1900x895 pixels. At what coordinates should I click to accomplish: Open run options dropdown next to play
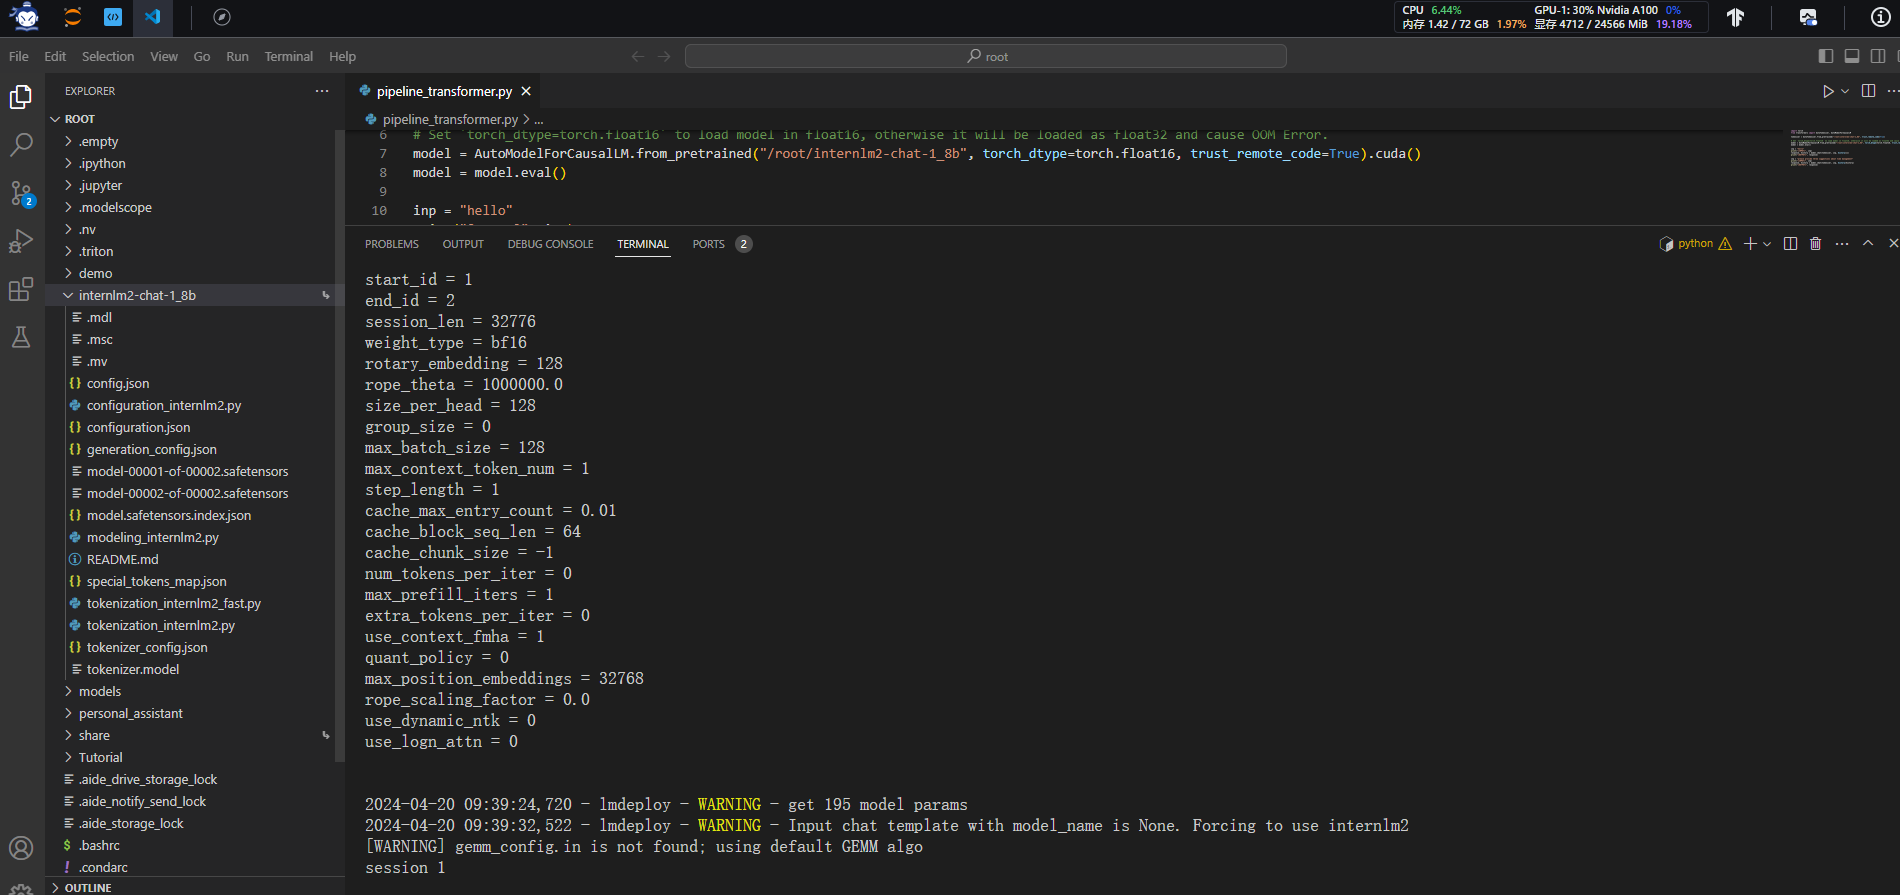pos(1845,91)
